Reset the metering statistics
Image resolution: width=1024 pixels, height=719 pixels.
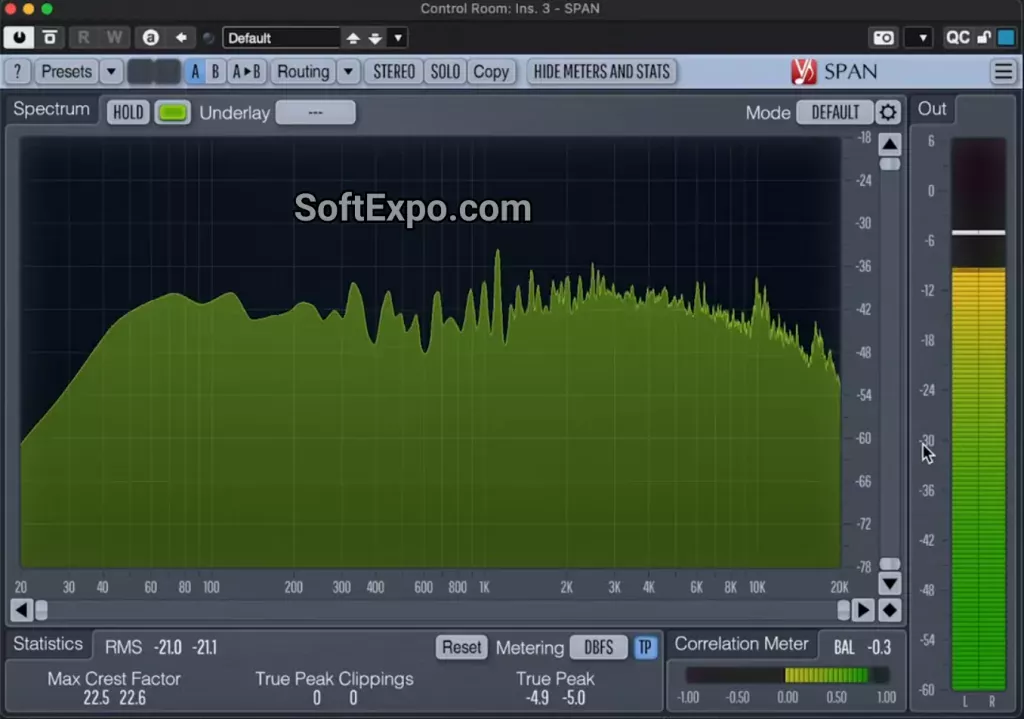tap(461, 647)
